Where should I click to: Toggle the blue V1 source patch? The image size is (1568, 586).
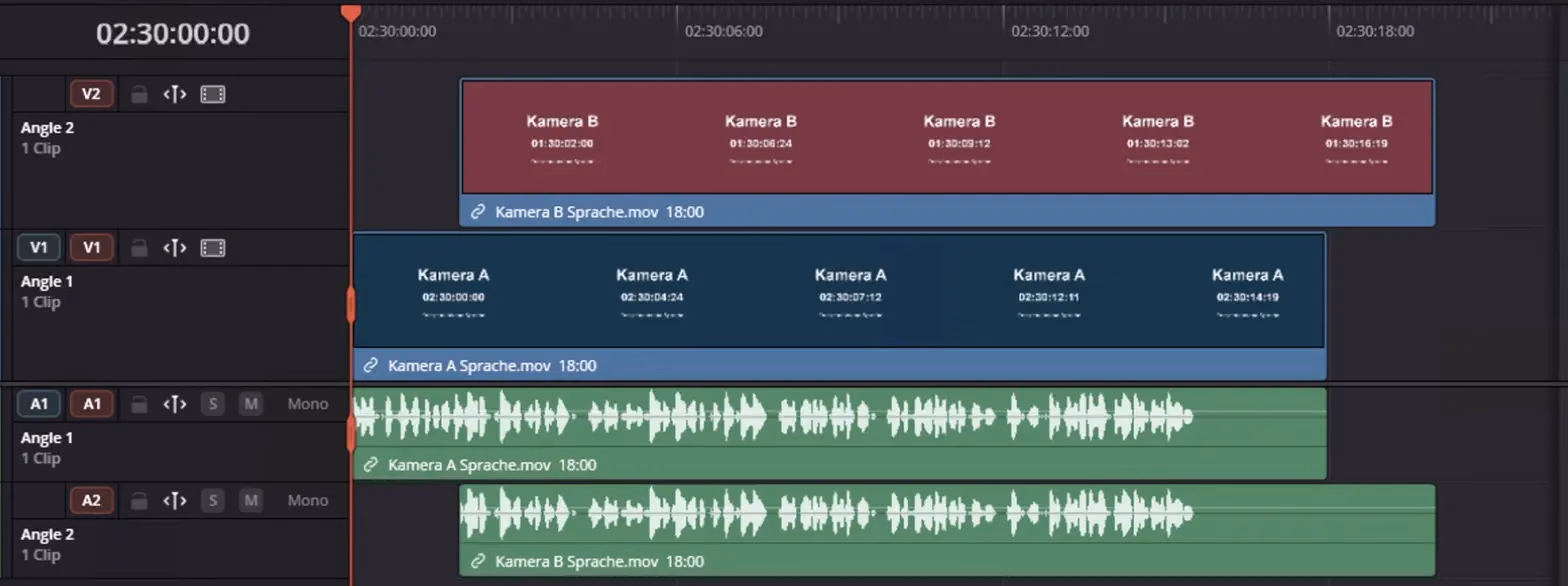[39, 248]
